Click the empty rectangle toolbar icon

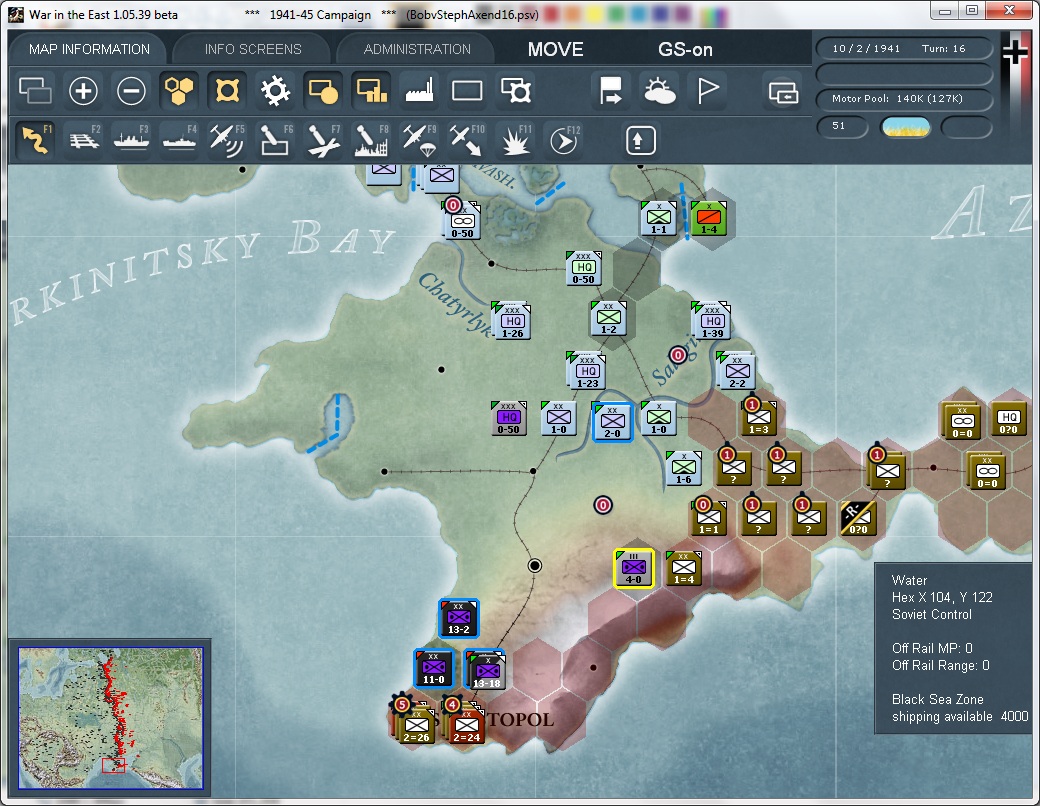[x=467, y=91]
